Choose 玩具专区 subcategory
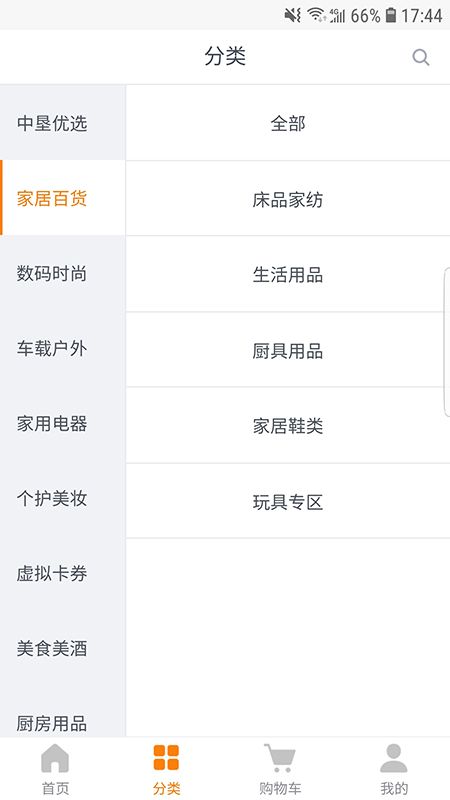450x800 pixels. click(x=288, y=502)
